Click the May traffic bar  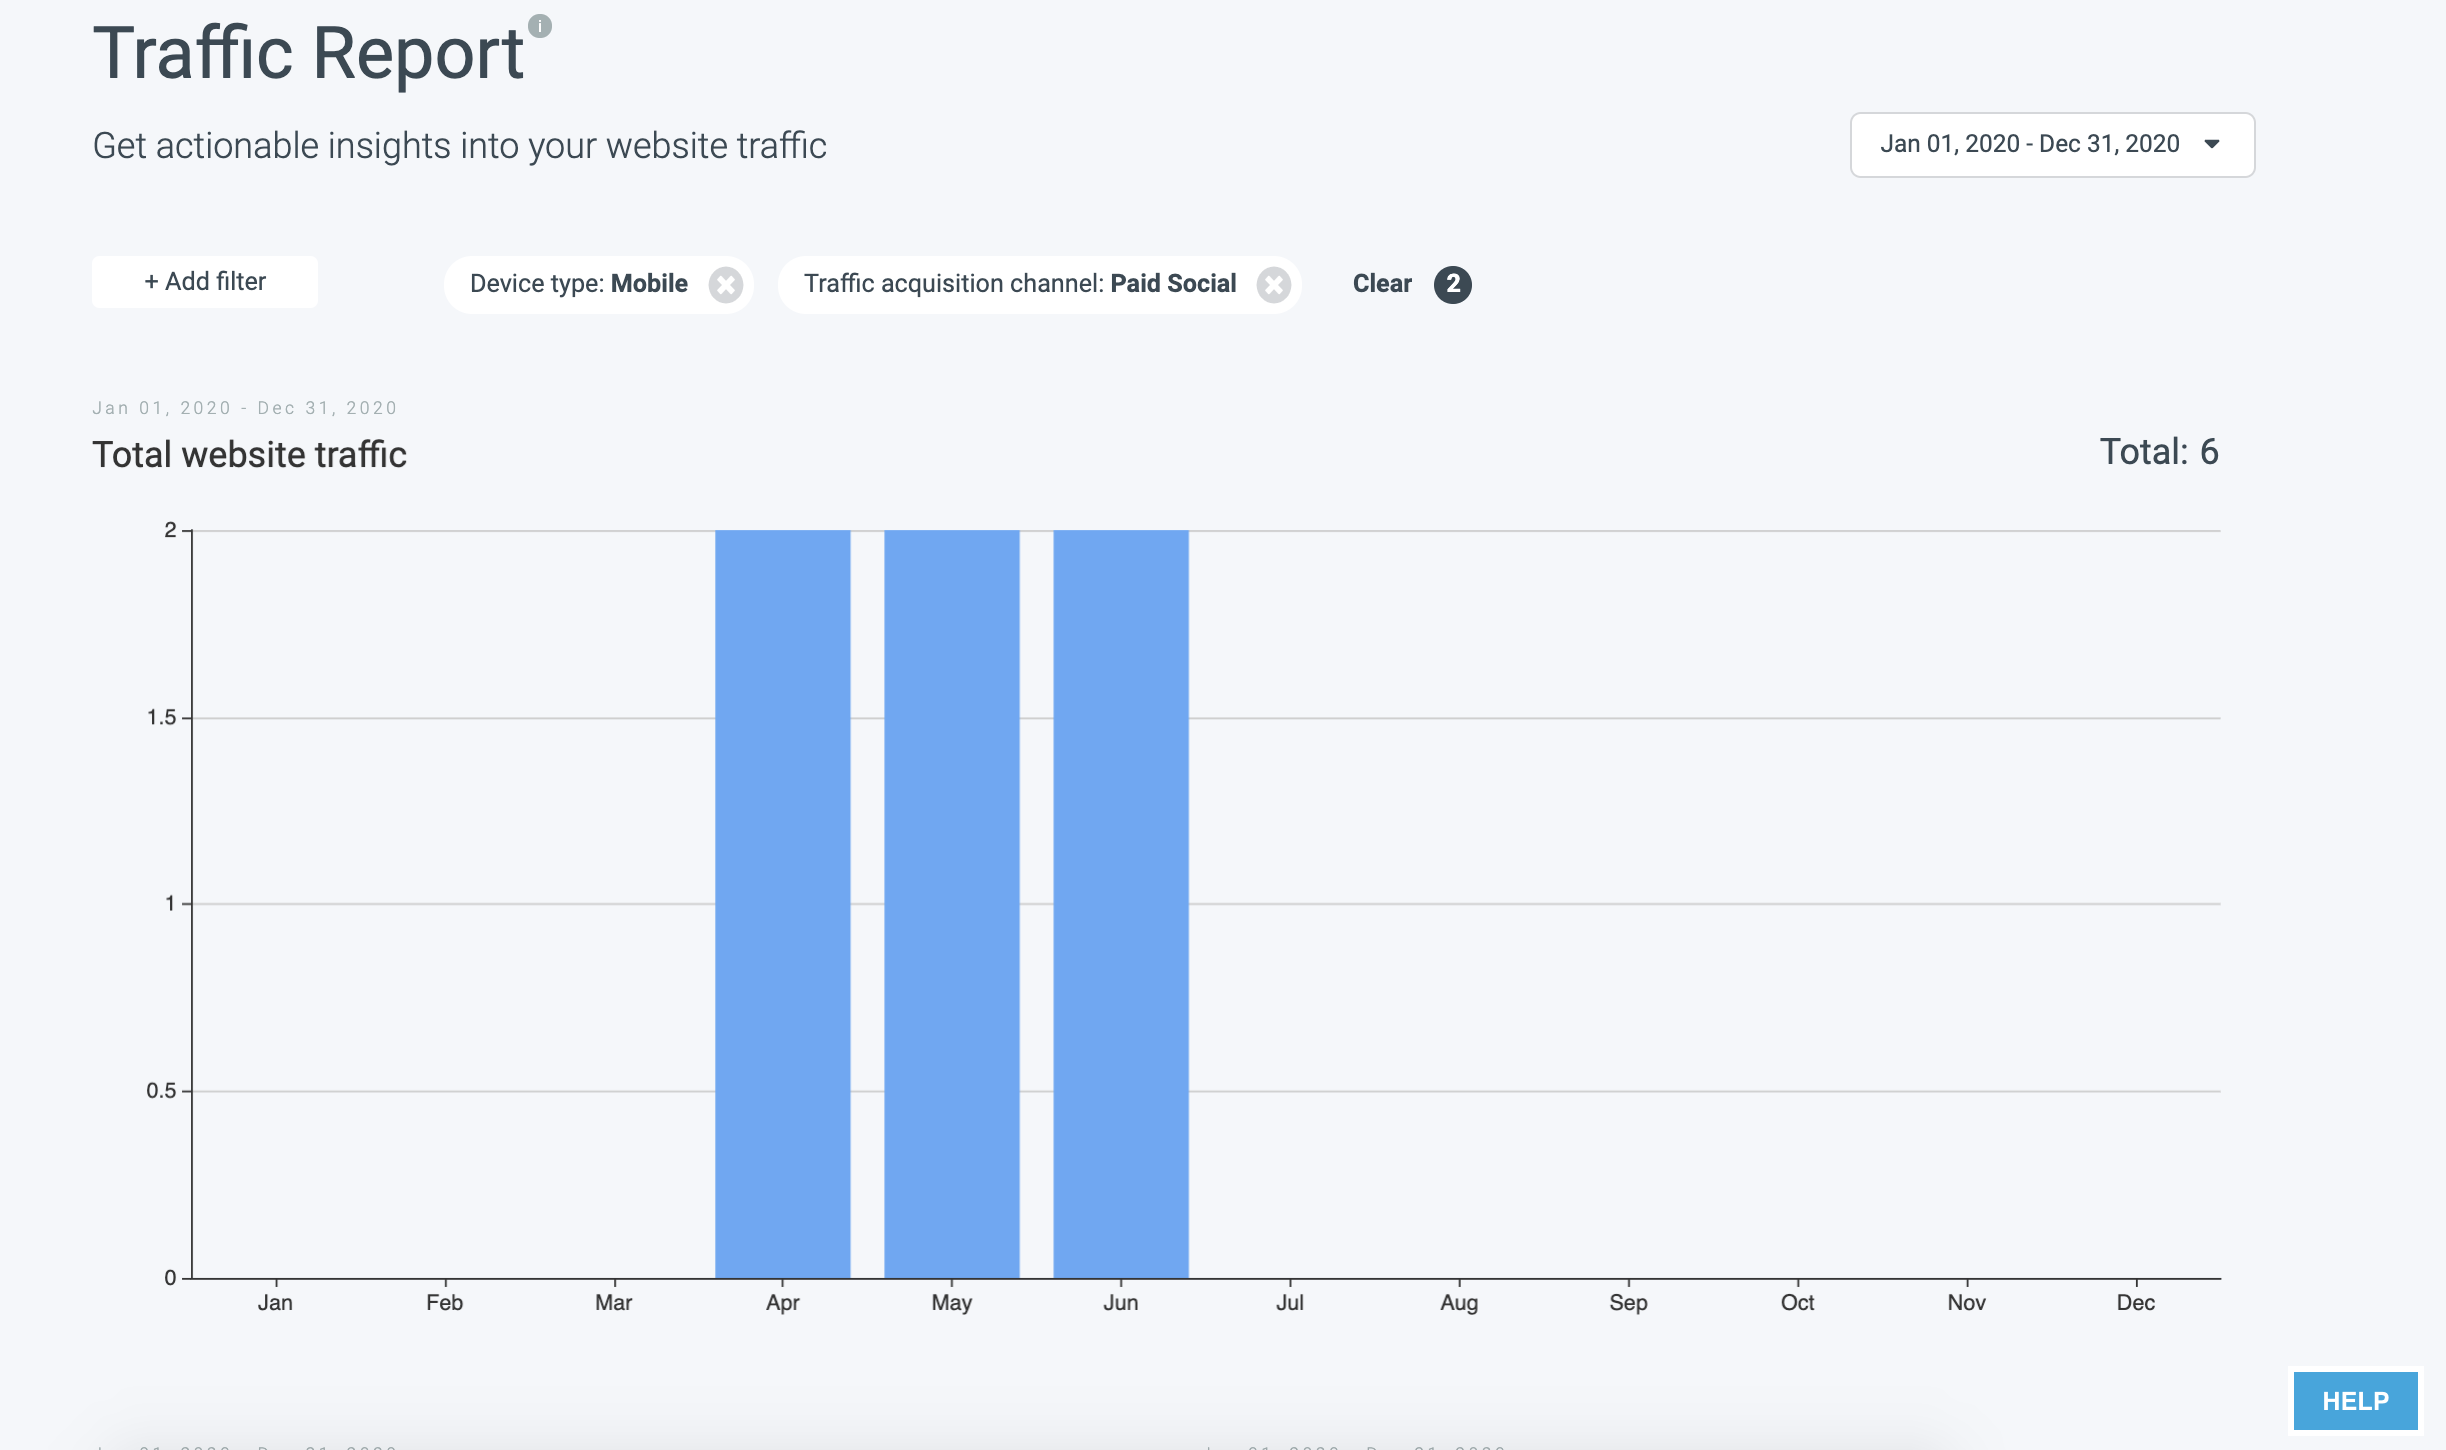click(x=951, y=903)
